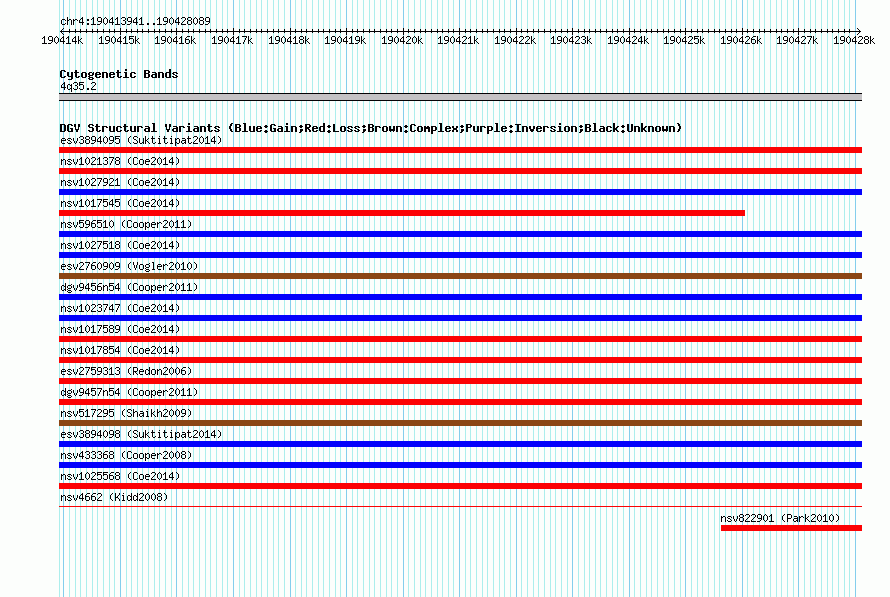890x597 pixels.
Task: Select the 4q35.2 band label
Action: (78, 86)
